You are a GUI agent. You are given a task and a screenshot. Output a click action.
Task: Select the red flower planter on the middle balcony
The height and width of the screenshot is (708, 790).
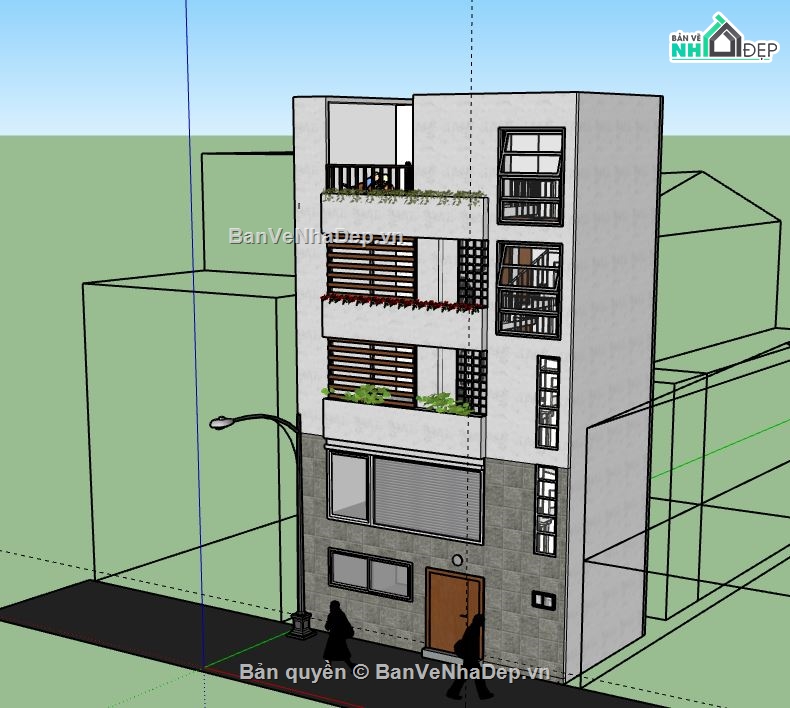[400, 301]
